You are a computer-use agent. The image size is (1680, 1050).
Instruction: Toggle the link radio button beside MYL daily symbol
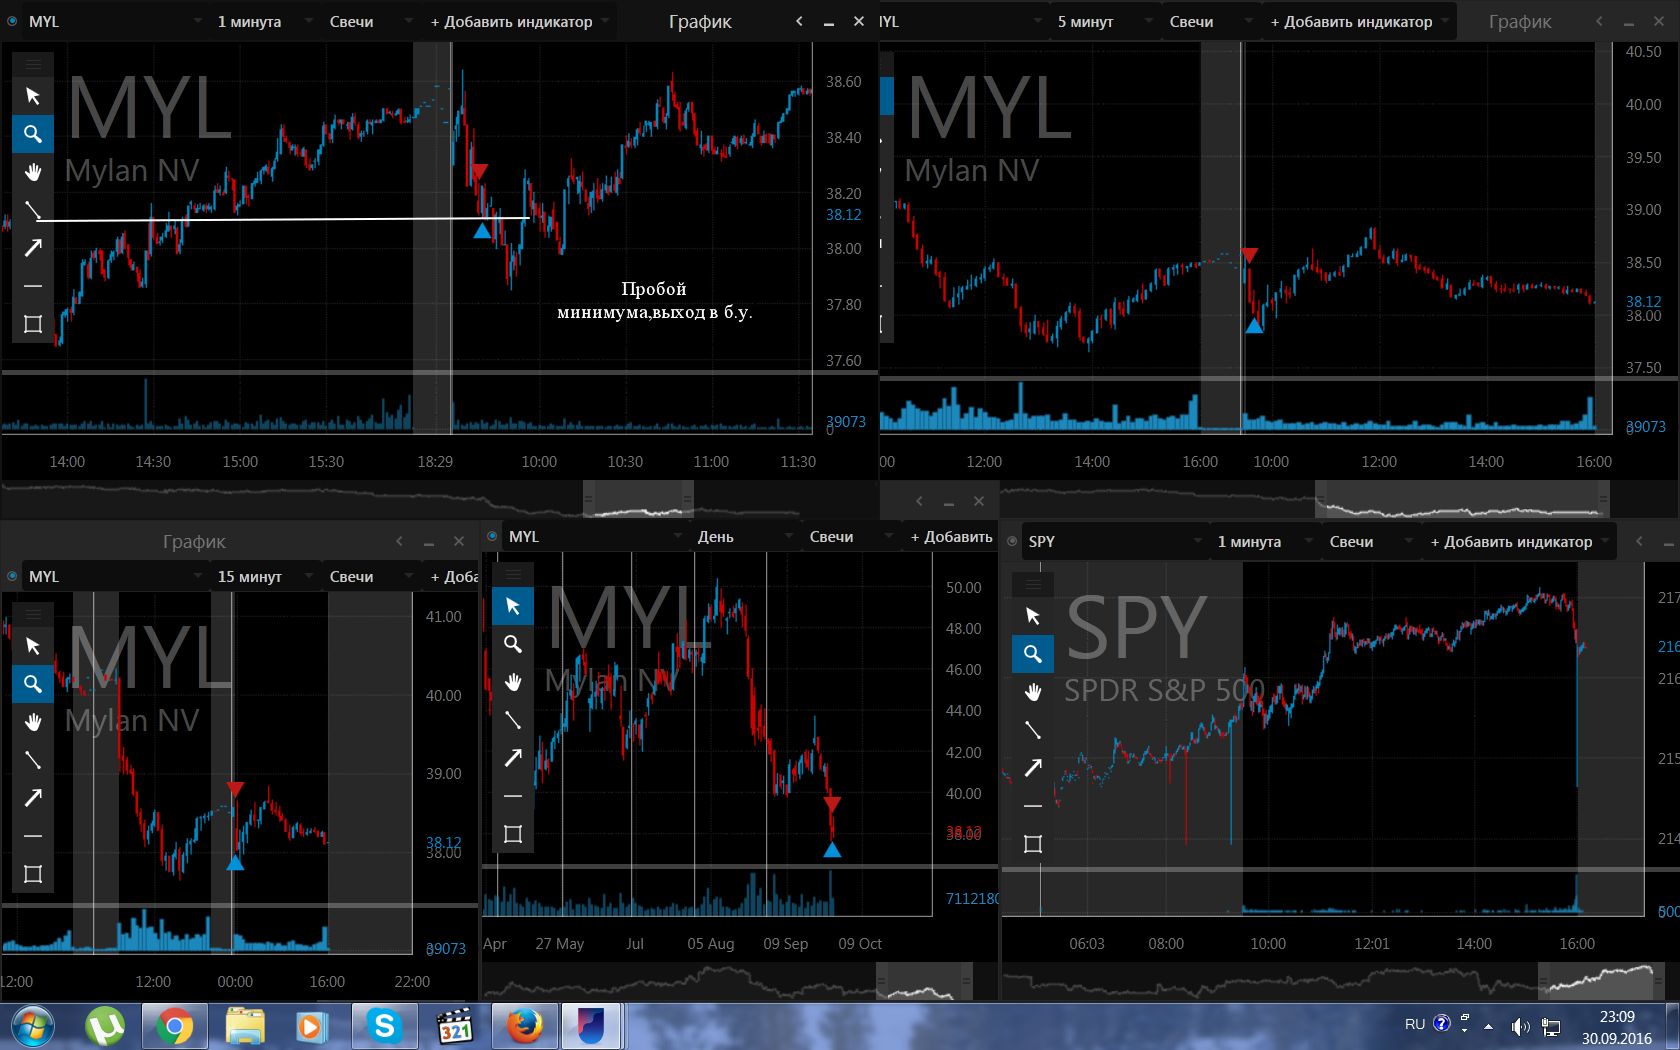tap(492, 536)
